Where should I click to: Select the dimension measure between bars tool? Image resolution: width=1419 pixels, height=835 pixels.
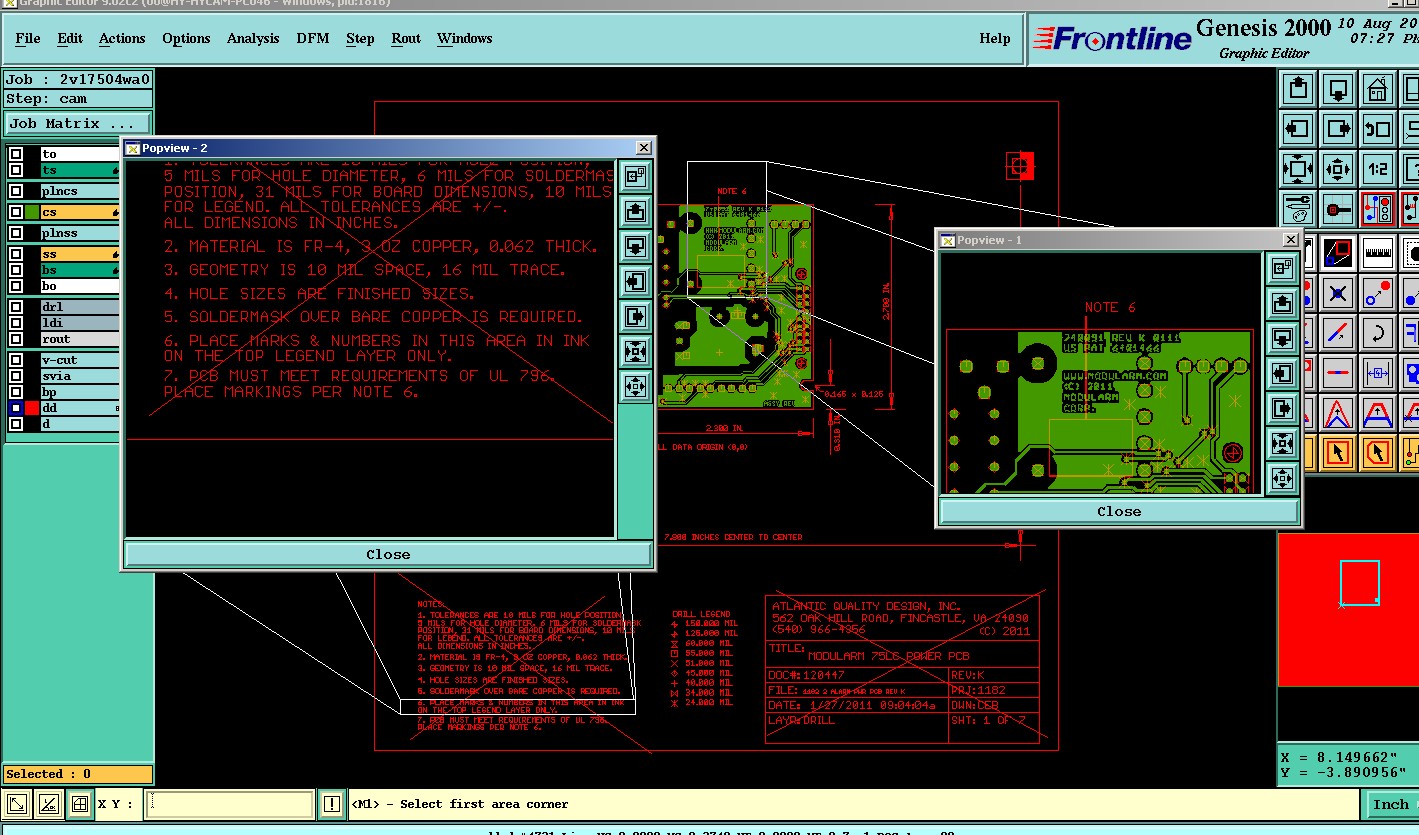coord(1378,373)
